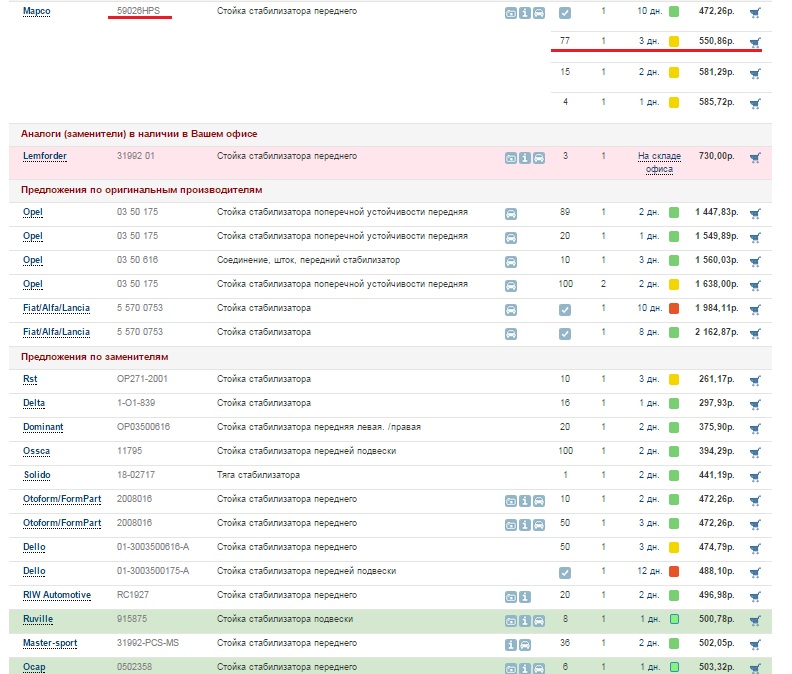Viewport: 792px width, 674px height.
Task: Add the 550,86р. Mapco offer to cart
Action: [755, 43]
